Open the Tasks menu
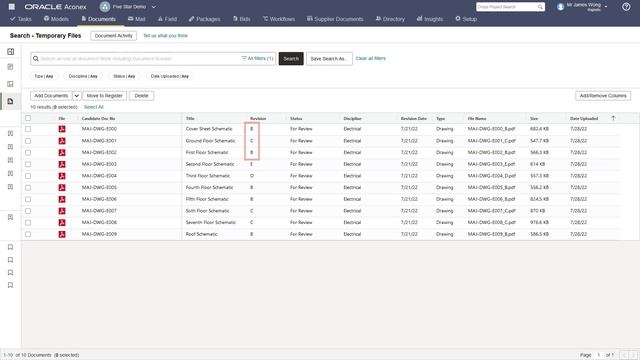The height and width of the screenshot is (360, 640). point(20,19)
